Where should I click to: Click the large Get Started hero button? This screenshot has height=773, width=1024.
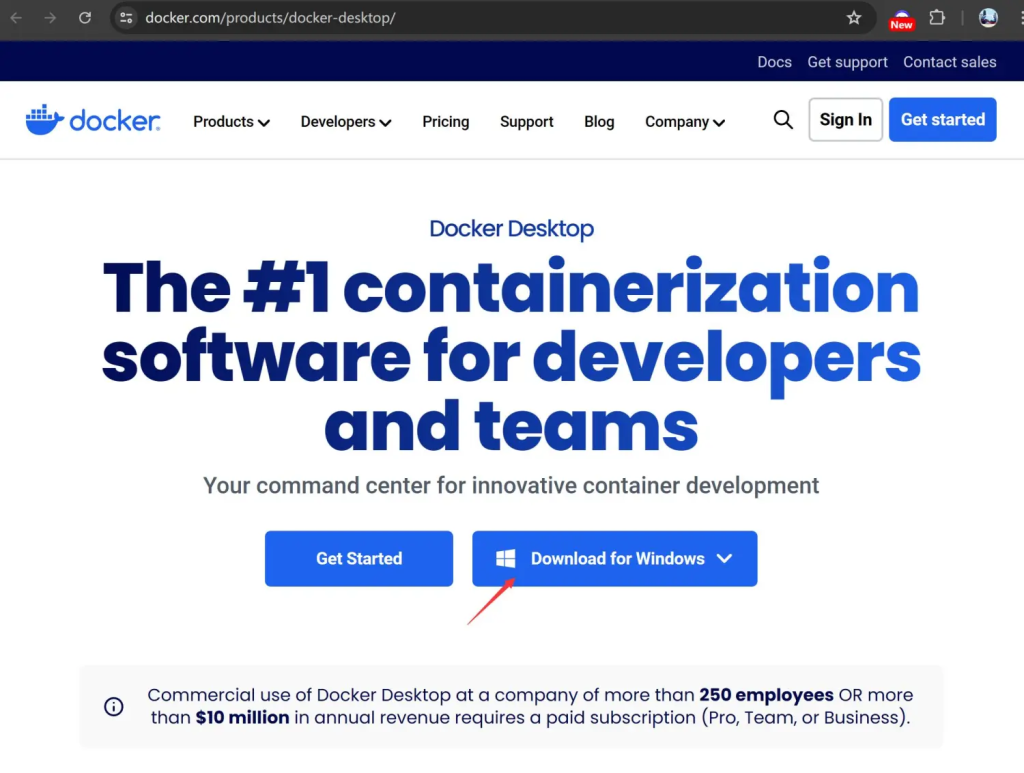tap(359, 558)
